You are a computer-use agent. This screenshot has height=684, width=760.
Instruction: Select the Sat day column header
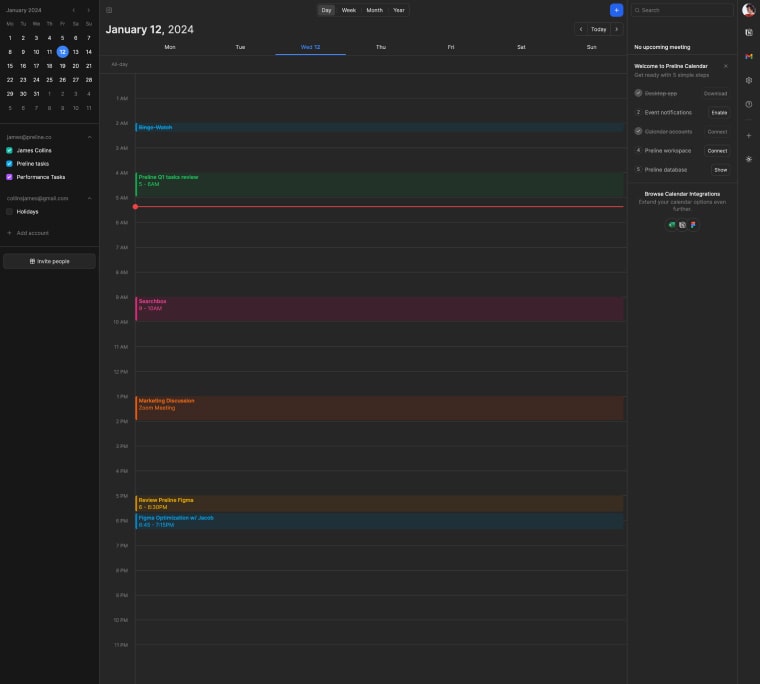[522, 47]
